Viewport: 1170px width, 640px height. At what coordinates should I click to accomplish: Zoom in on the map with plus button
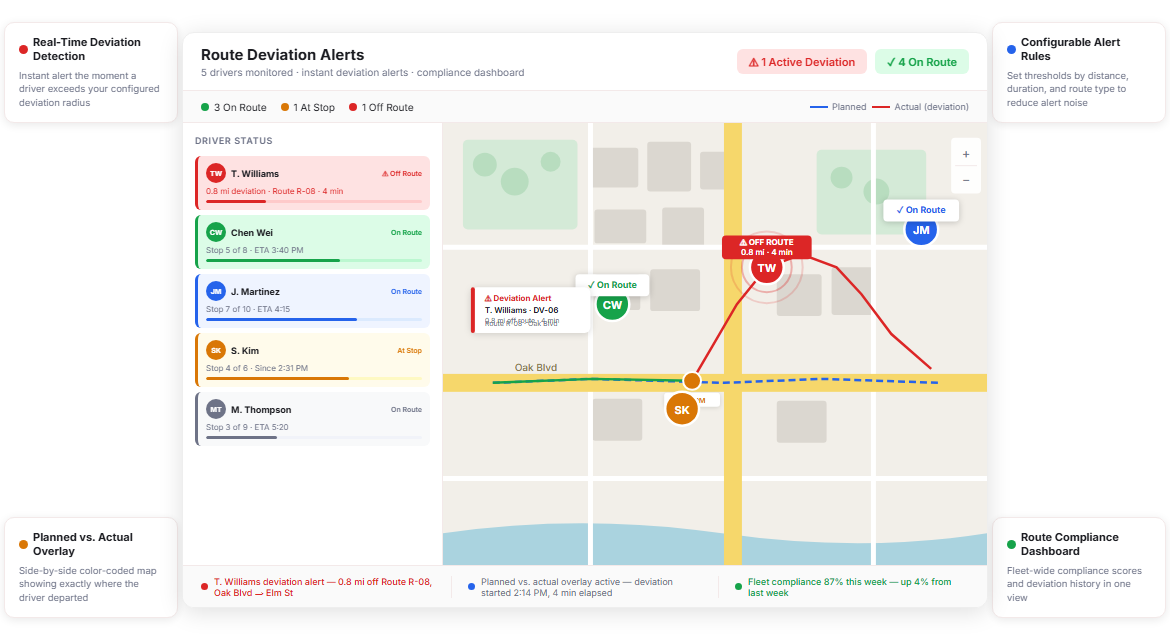[x=966, y=154]
